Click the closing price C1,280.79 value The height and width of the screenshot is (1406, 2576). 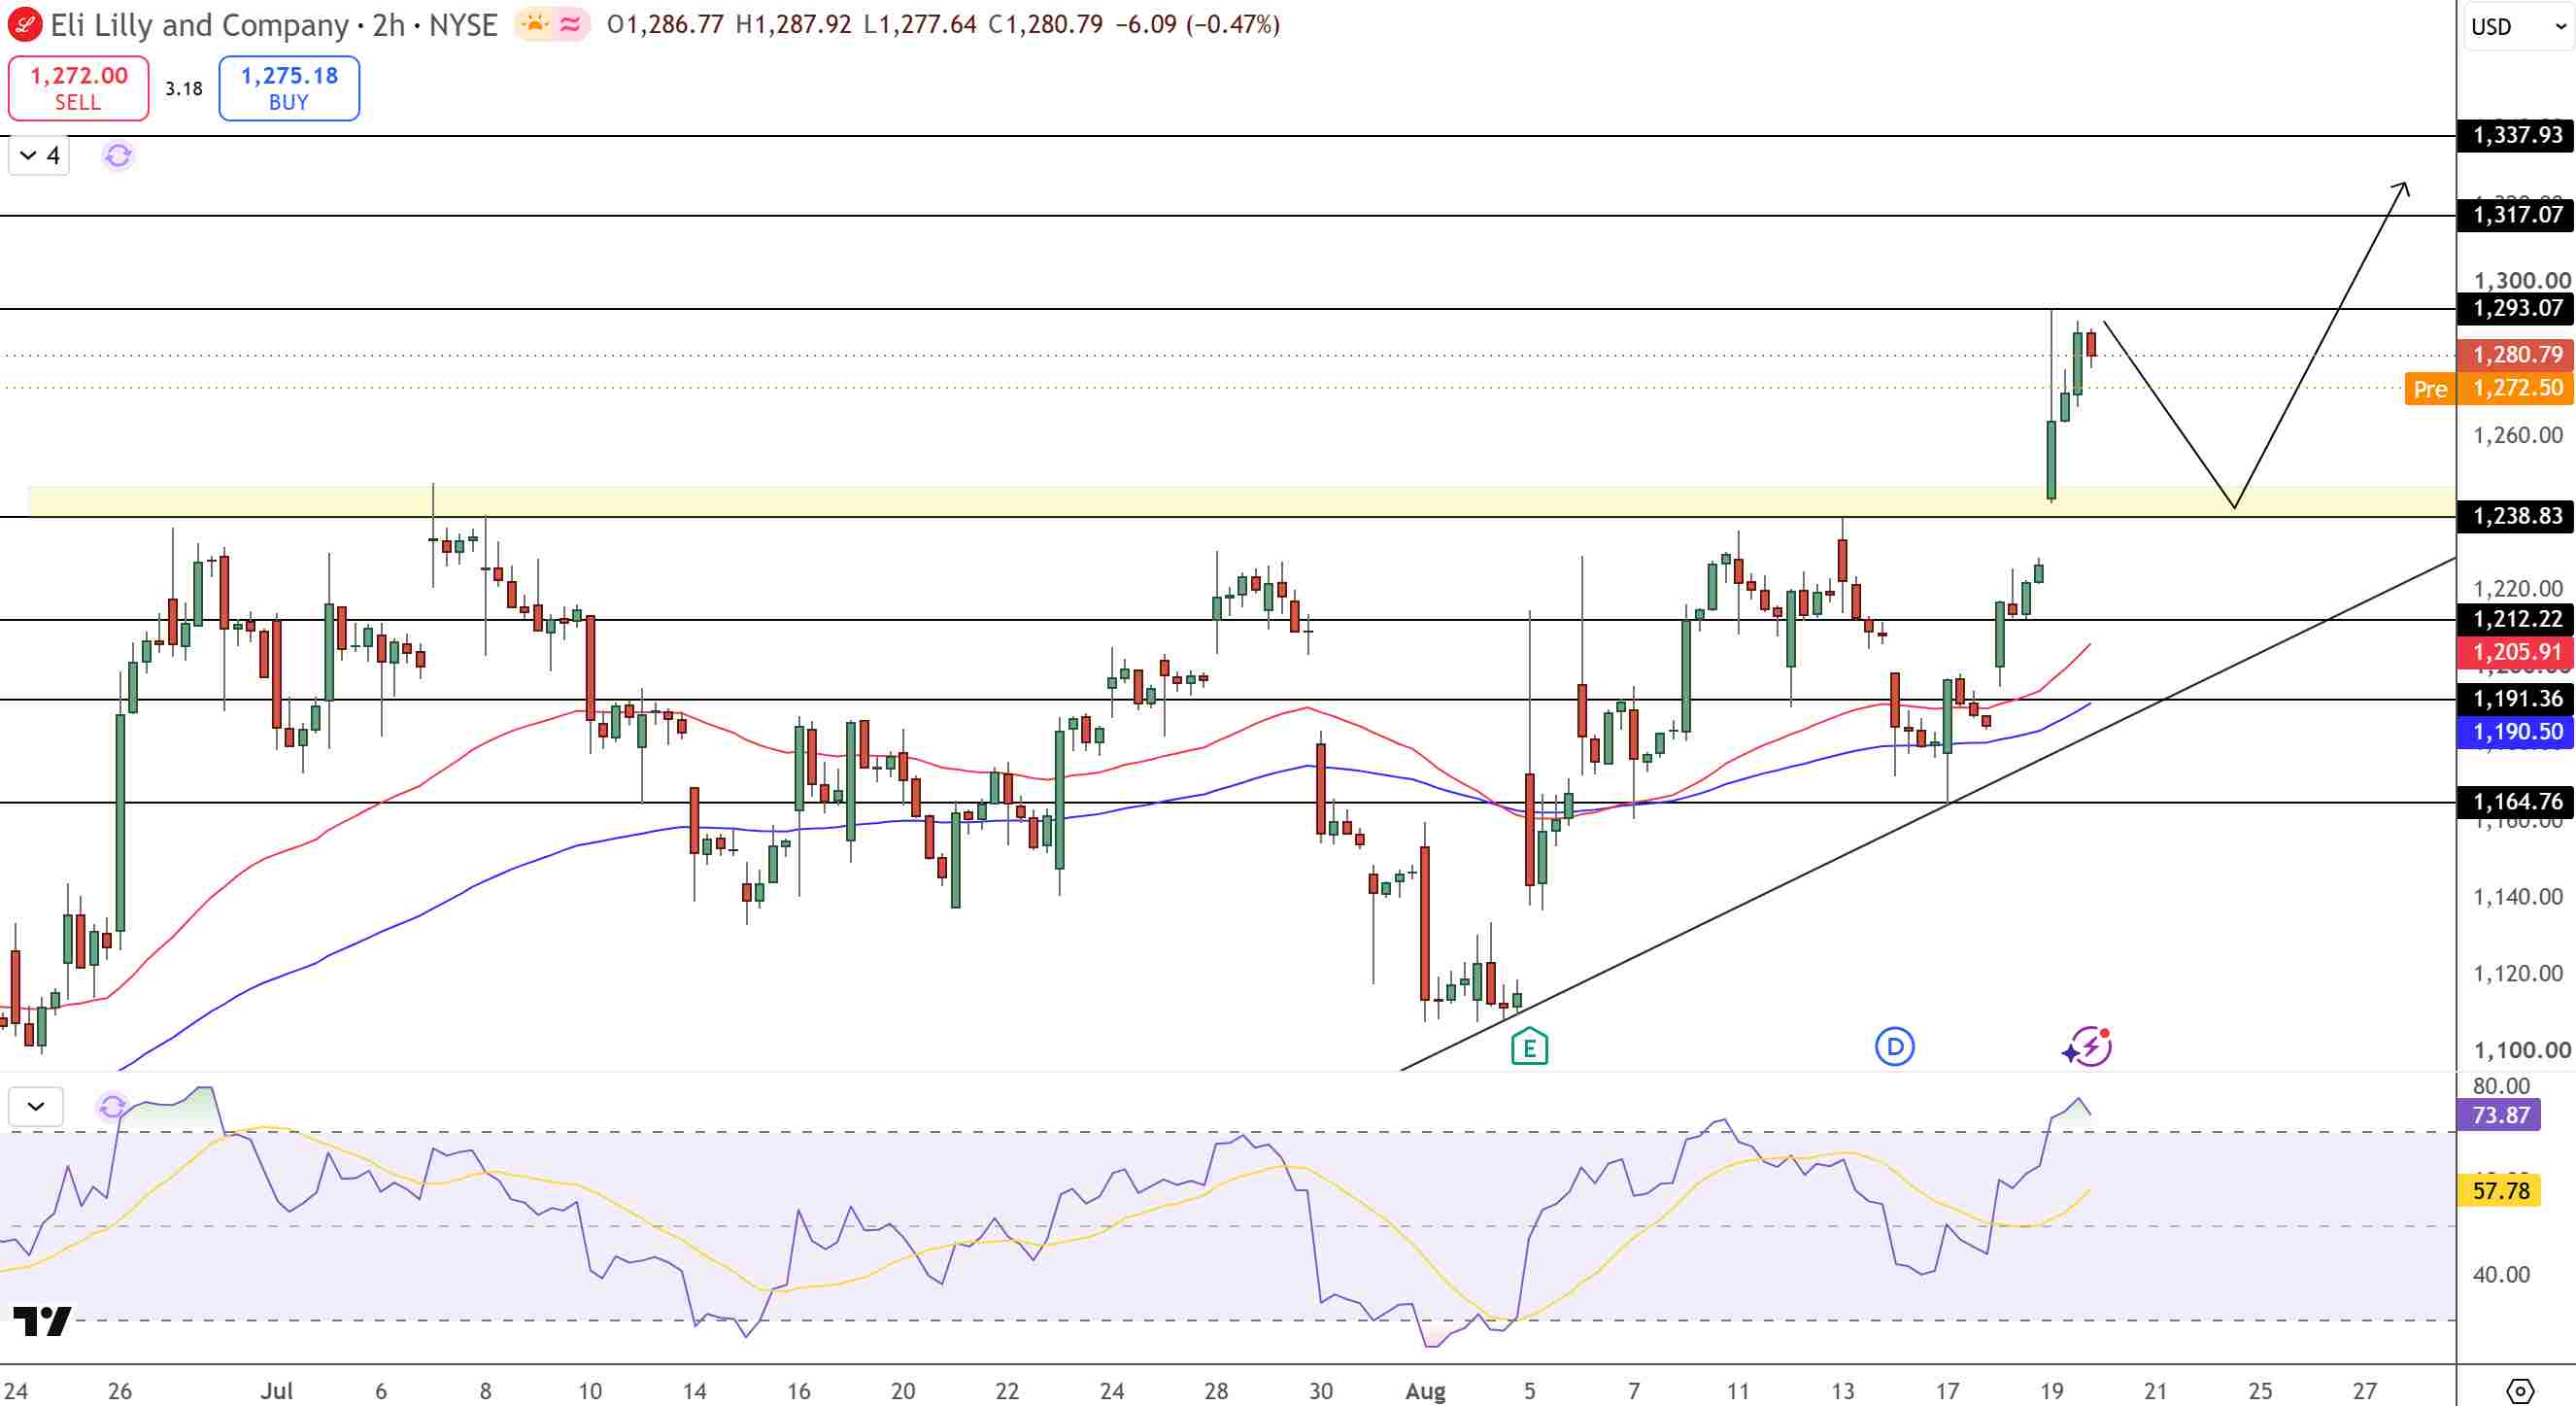coord(1045,24)
